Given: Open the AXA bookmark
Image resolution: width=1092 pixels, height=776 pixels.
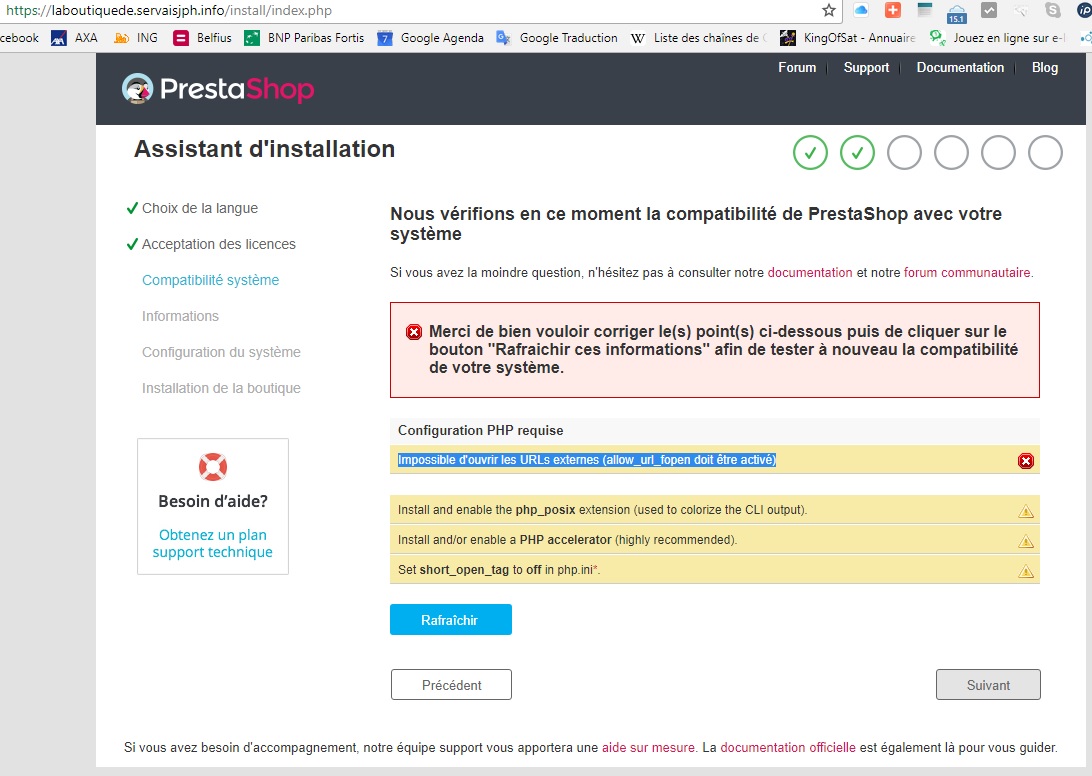Looking at the screenshot, I should [75, 38].
